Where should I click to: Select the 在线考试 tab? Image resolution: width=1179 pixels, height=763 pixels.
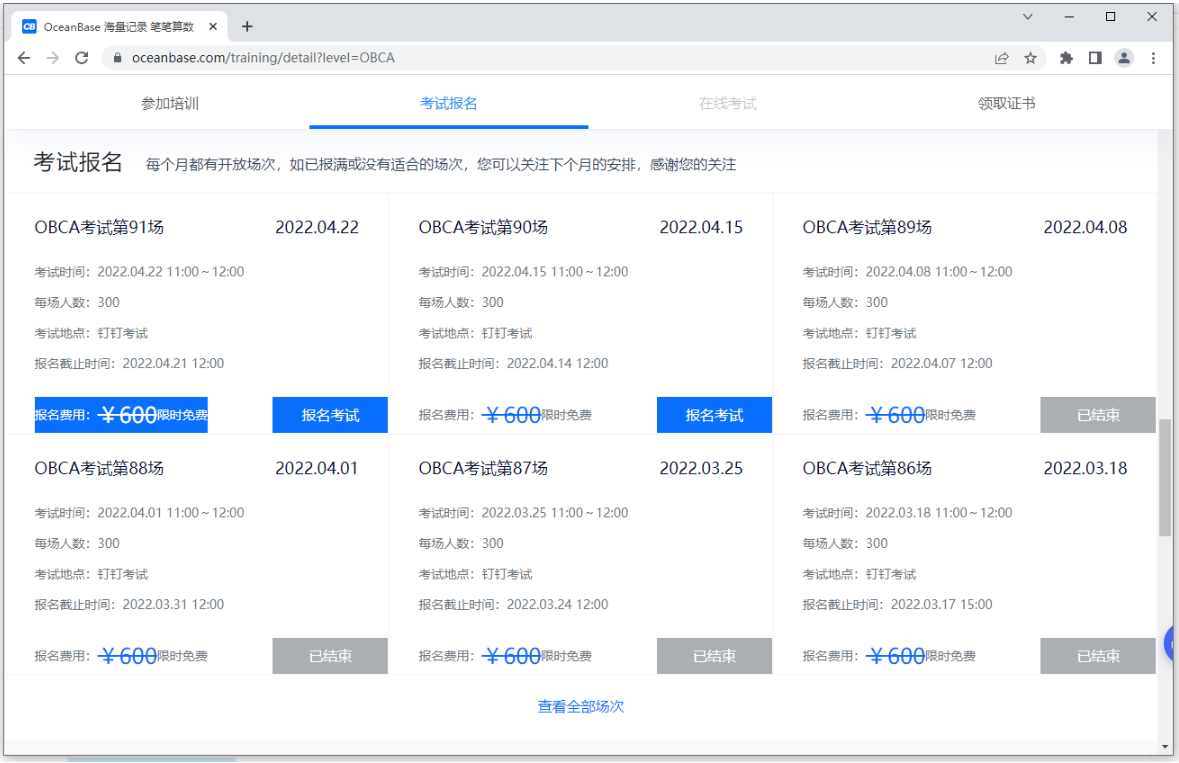click(728, 104)
